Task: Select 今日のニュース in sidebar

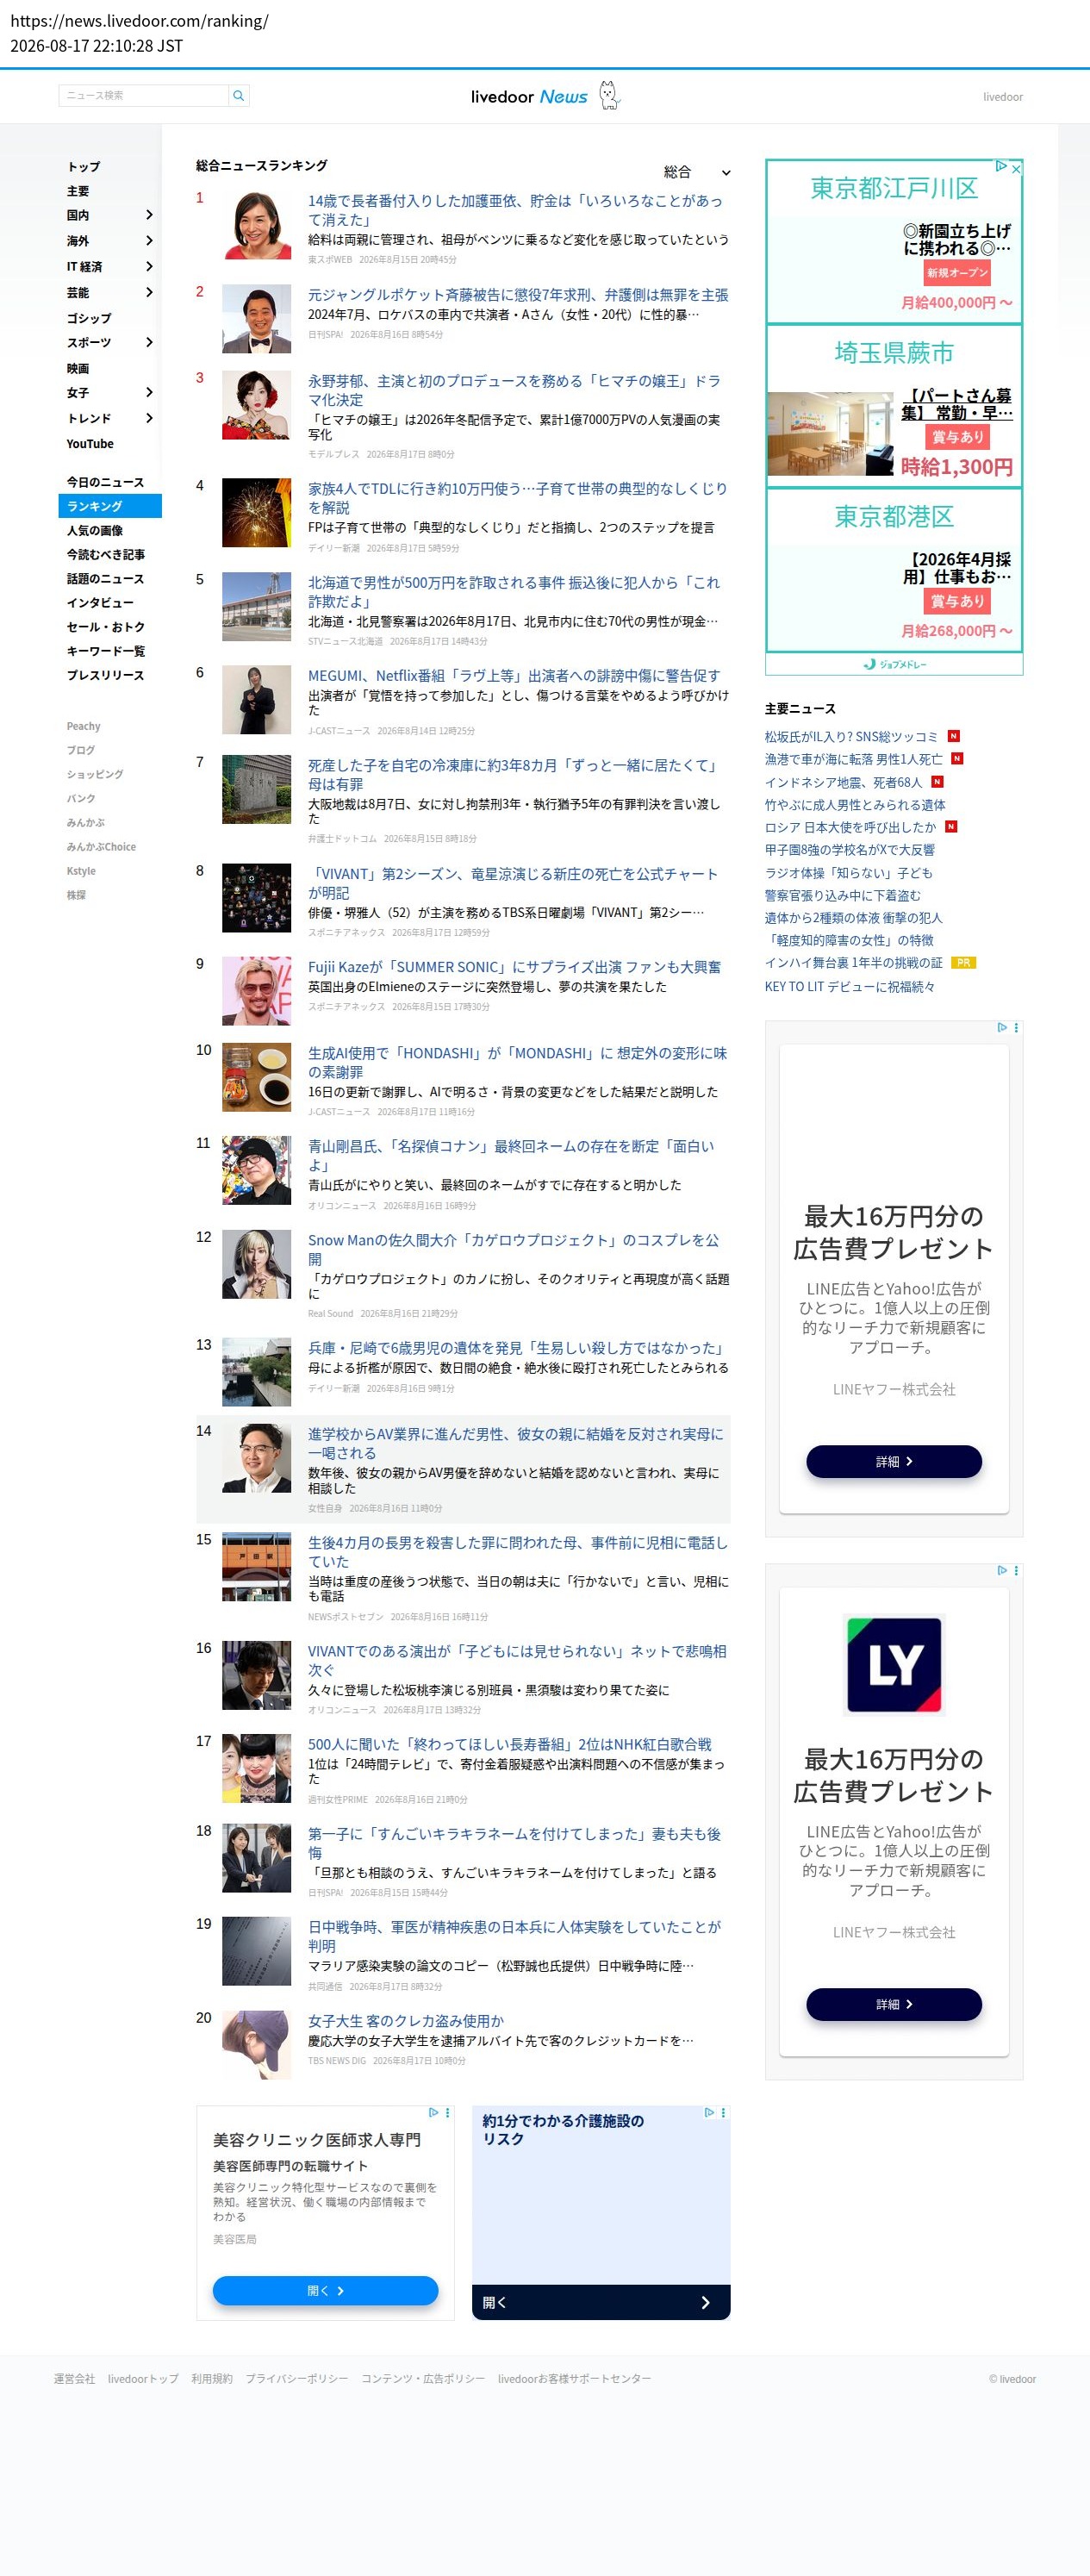Action: coord(105,482)
